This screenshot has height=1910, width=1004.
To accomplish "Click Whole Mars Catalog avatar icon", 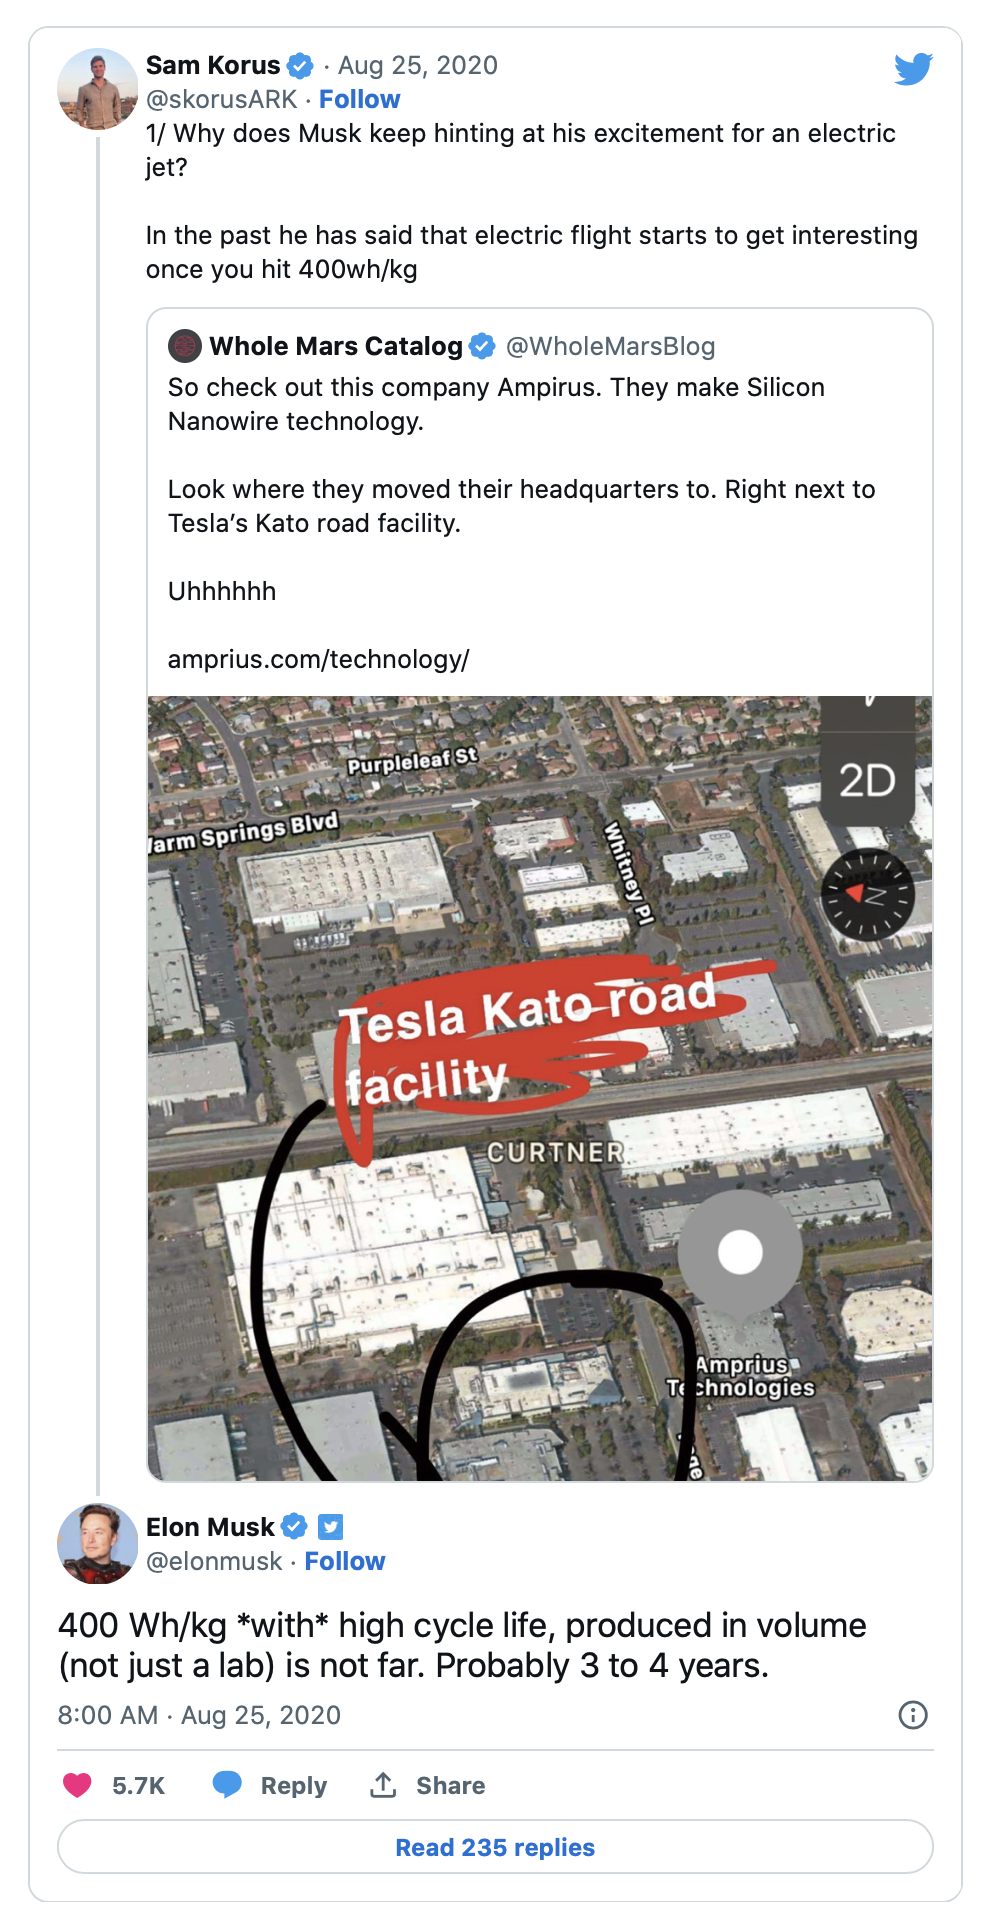I will point(185,346).
